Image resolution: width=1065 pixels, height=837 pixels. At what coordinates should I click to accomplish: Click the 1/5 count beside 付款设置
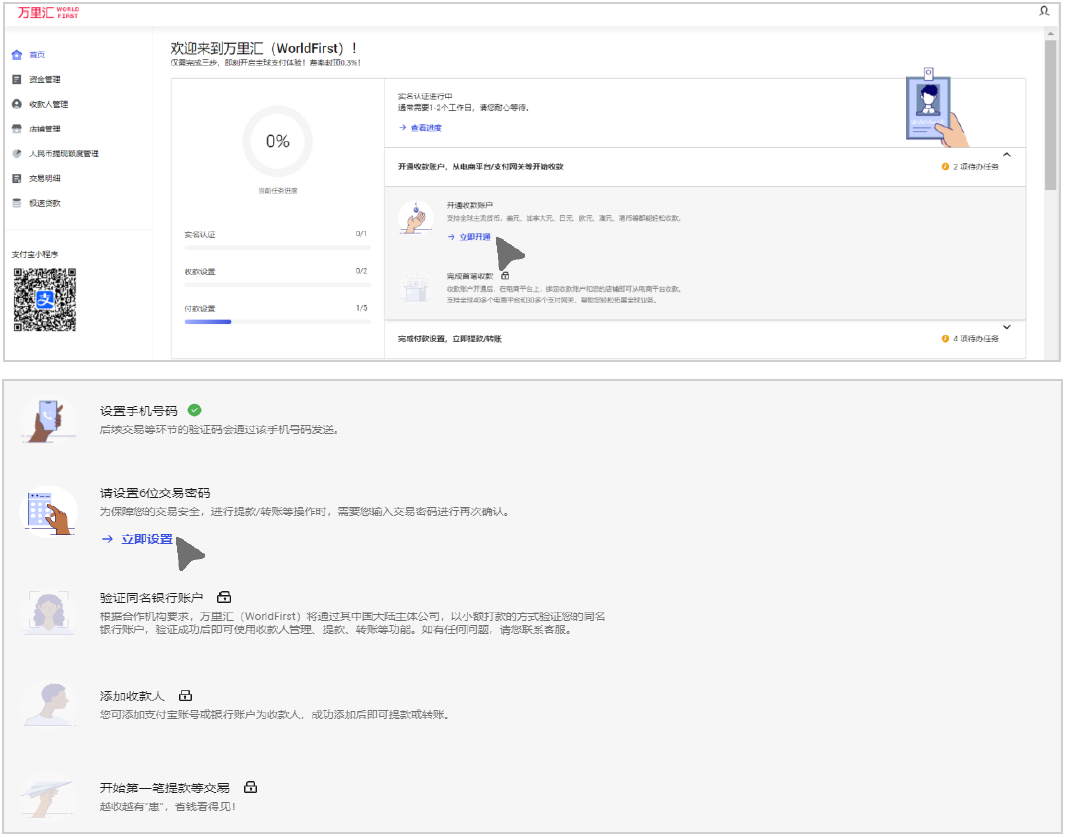361,308
